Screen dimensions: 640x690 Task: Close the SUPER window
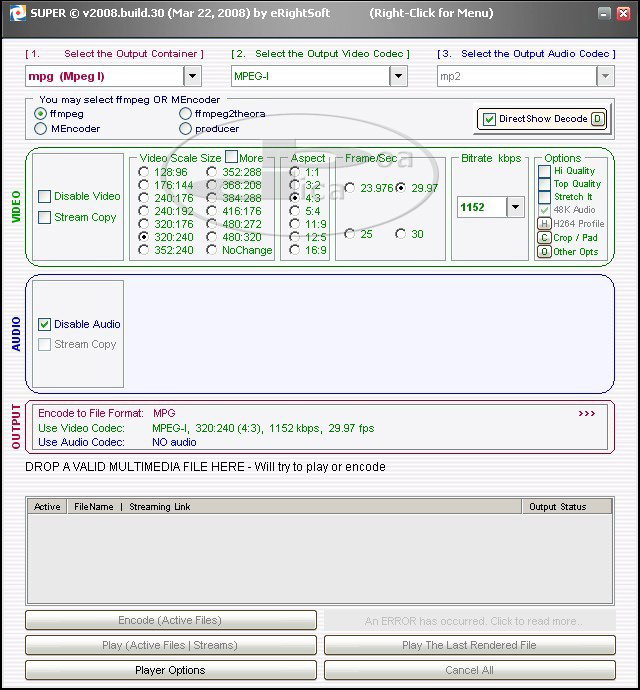pos(623,14)
